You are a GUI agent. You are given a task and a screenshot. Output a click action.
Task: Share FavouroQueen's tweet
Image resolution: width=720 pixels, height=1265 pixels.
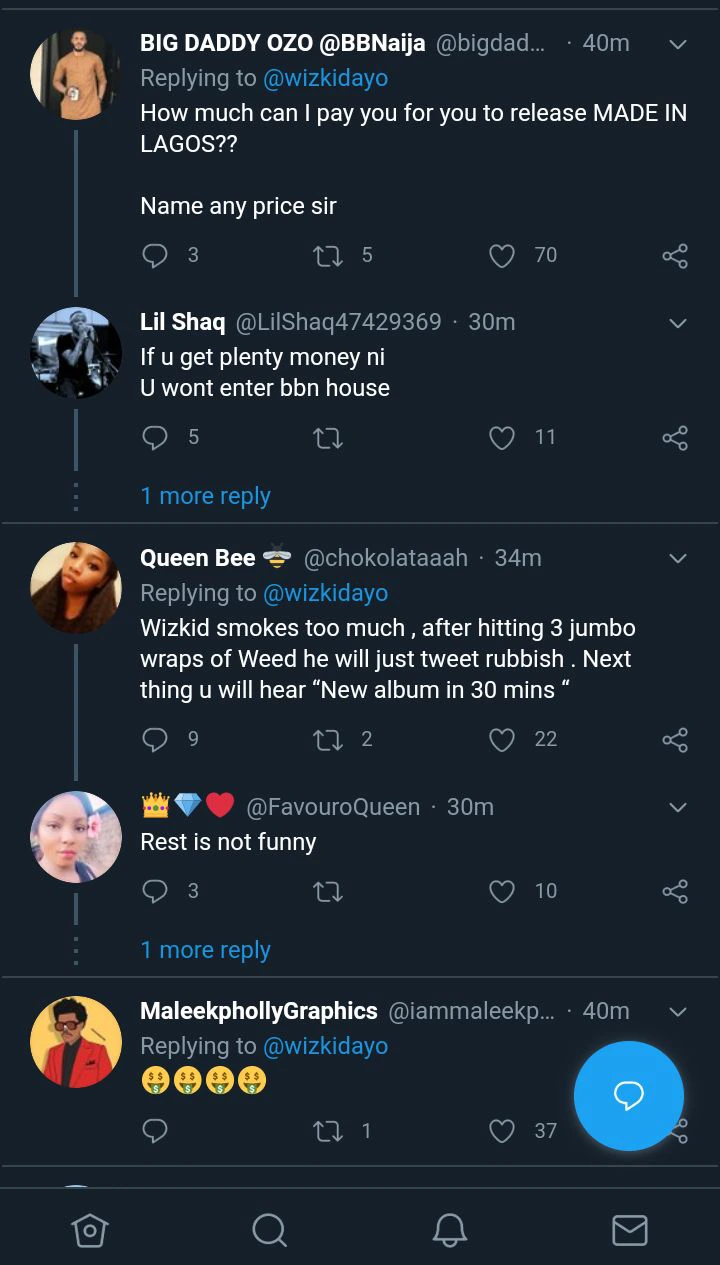(675, 891)
